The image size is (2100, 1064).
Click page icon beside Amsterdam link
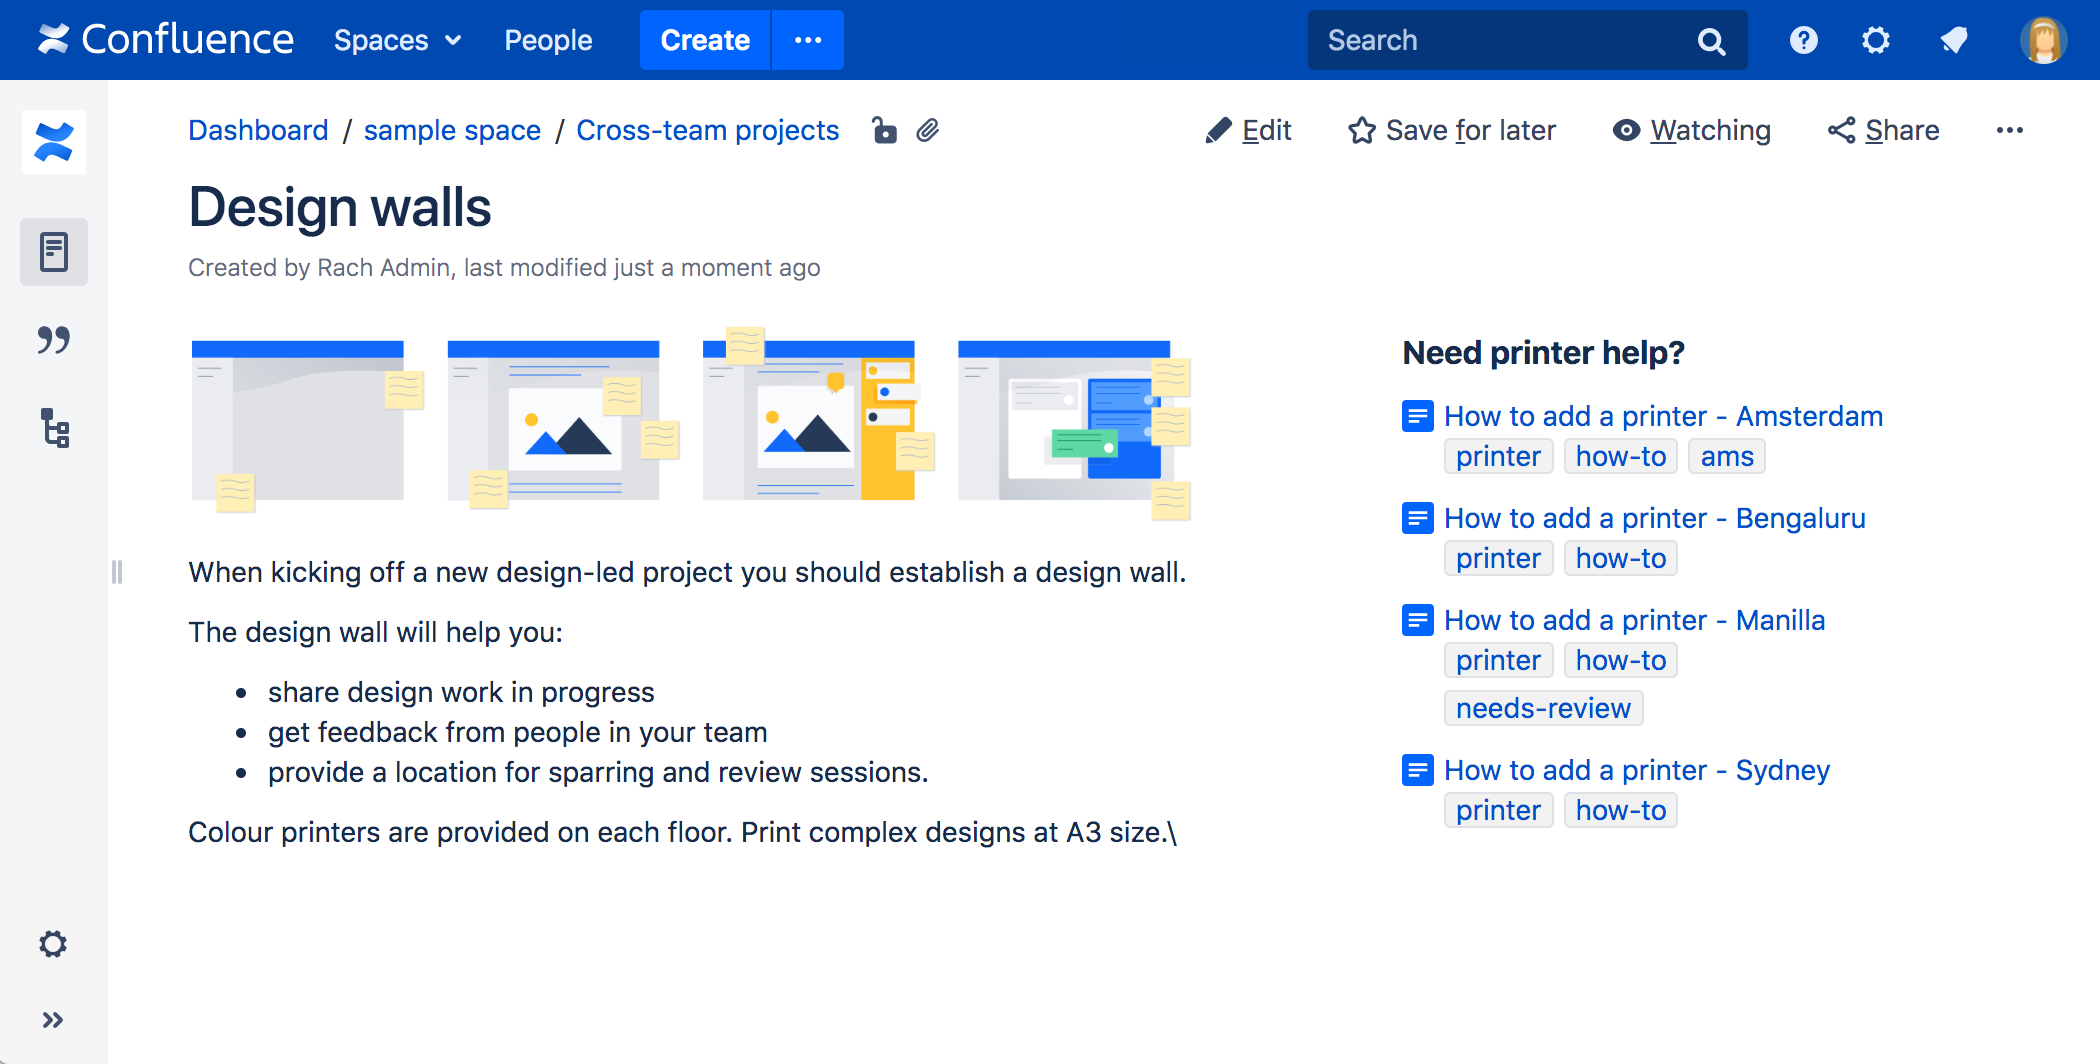pyautogui.click(x=1417, y=416)
